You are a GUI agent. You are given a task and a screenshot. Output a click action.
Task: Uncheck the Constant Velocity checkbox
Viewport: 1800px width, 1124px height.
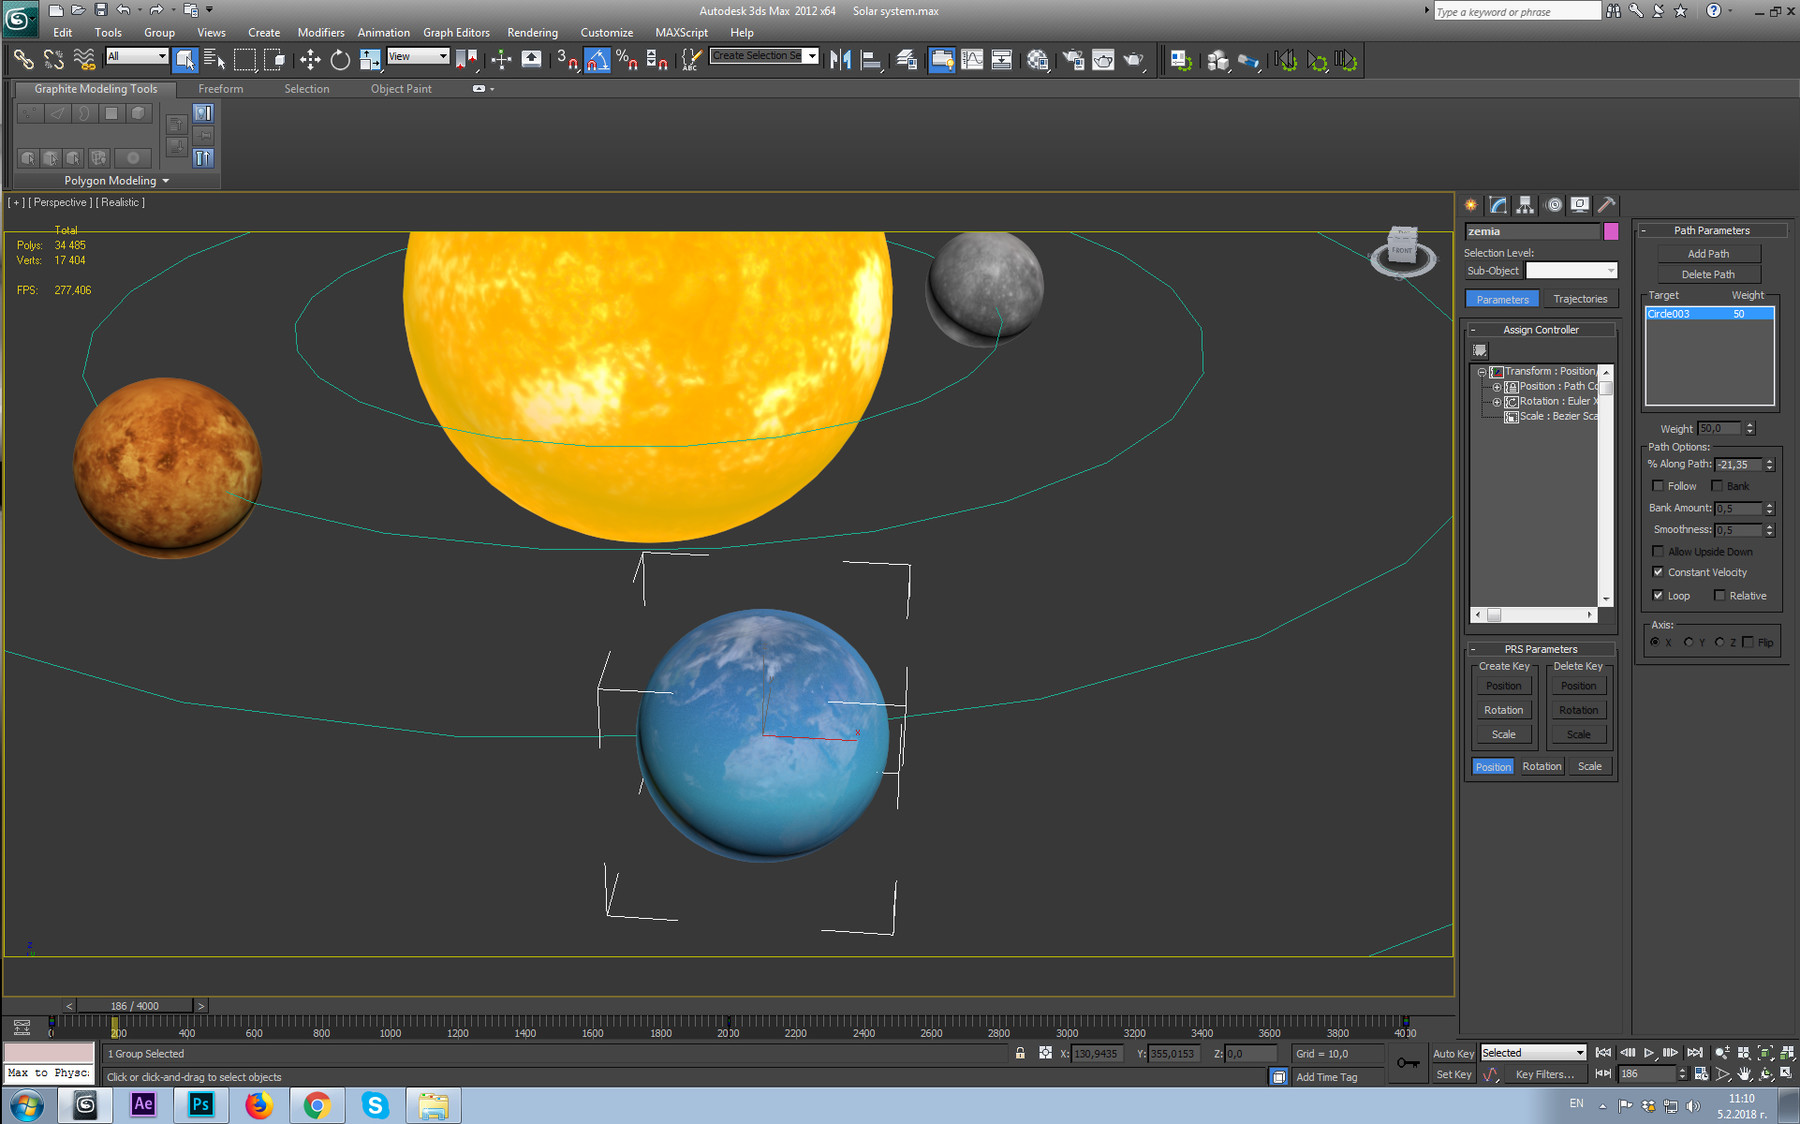coord(1658,571)
